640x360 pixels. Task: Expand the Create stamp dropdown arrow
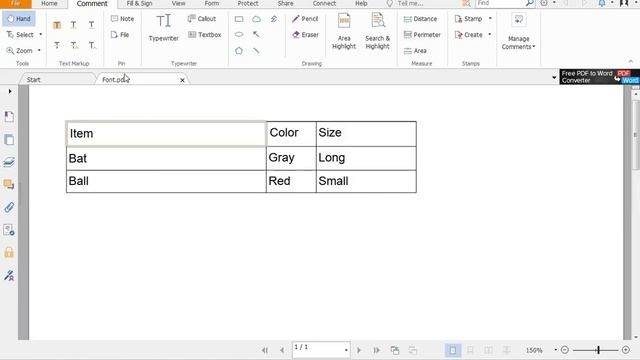(489, 35)
